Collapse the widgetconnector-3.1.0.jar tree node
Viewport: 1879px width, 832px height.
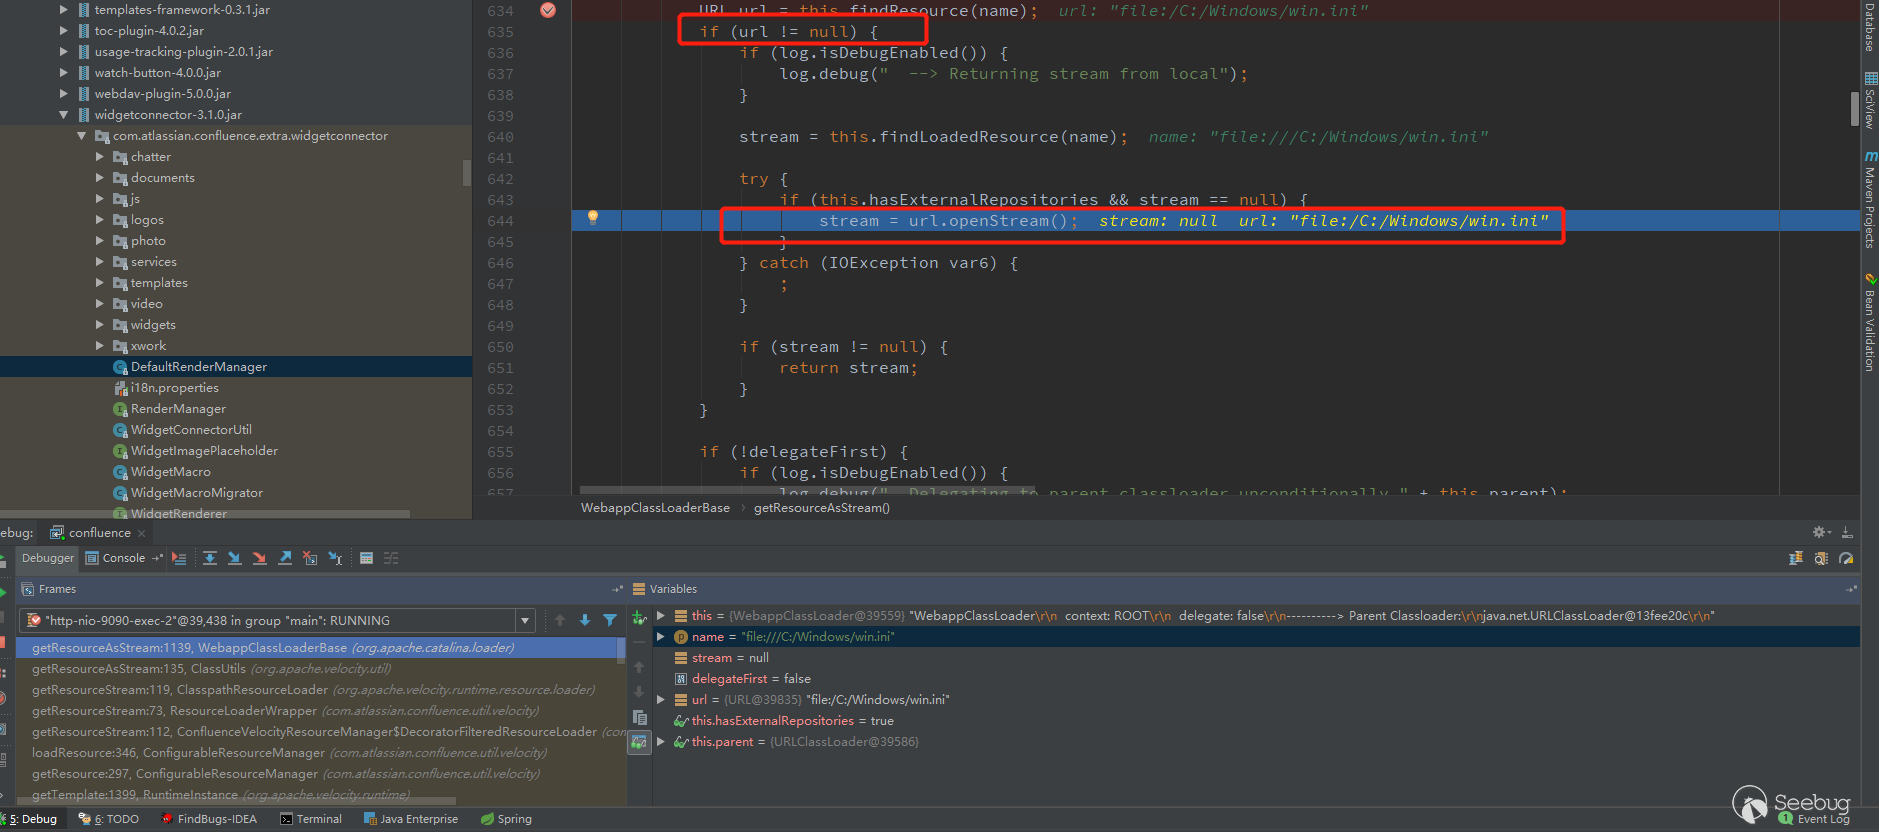(64, 115)
